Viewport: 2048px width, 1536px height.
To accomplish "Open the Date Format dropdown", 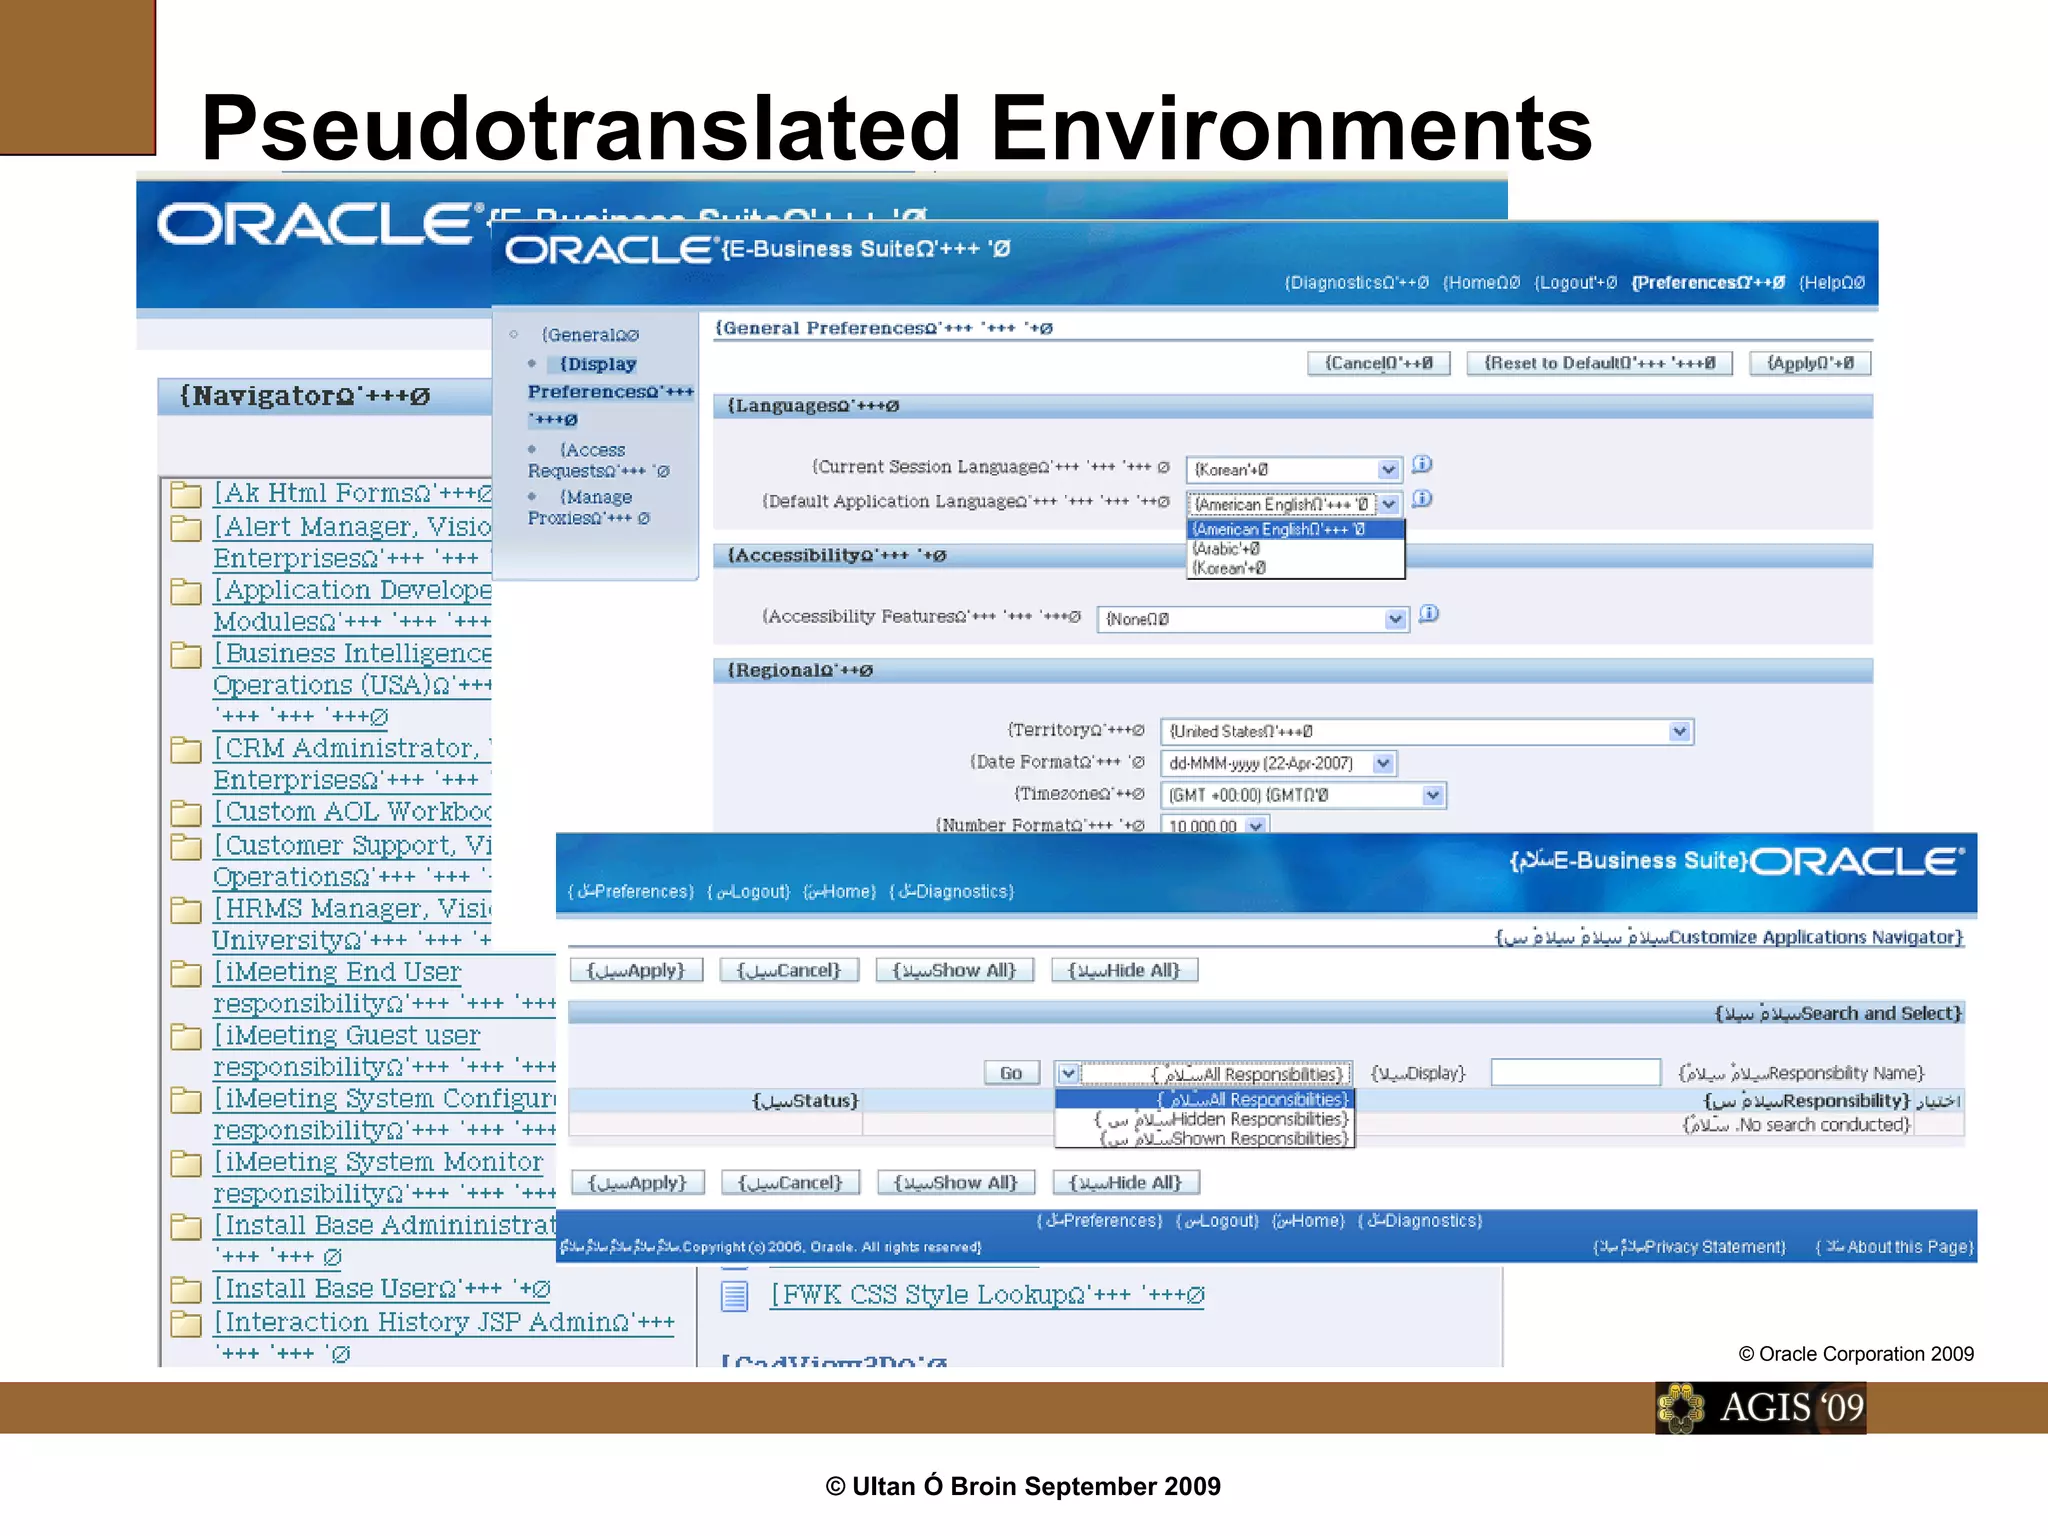I will [x=1383, y=764].
